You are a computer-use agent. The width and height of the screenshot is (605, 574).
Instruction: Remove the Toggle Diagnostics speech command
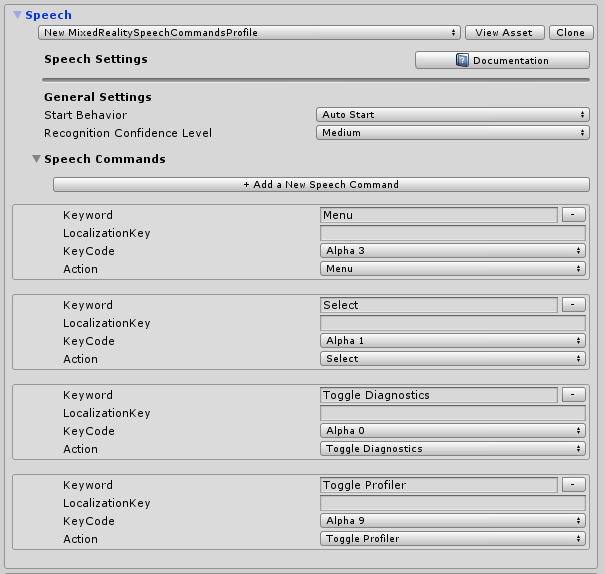click(573, 394)
